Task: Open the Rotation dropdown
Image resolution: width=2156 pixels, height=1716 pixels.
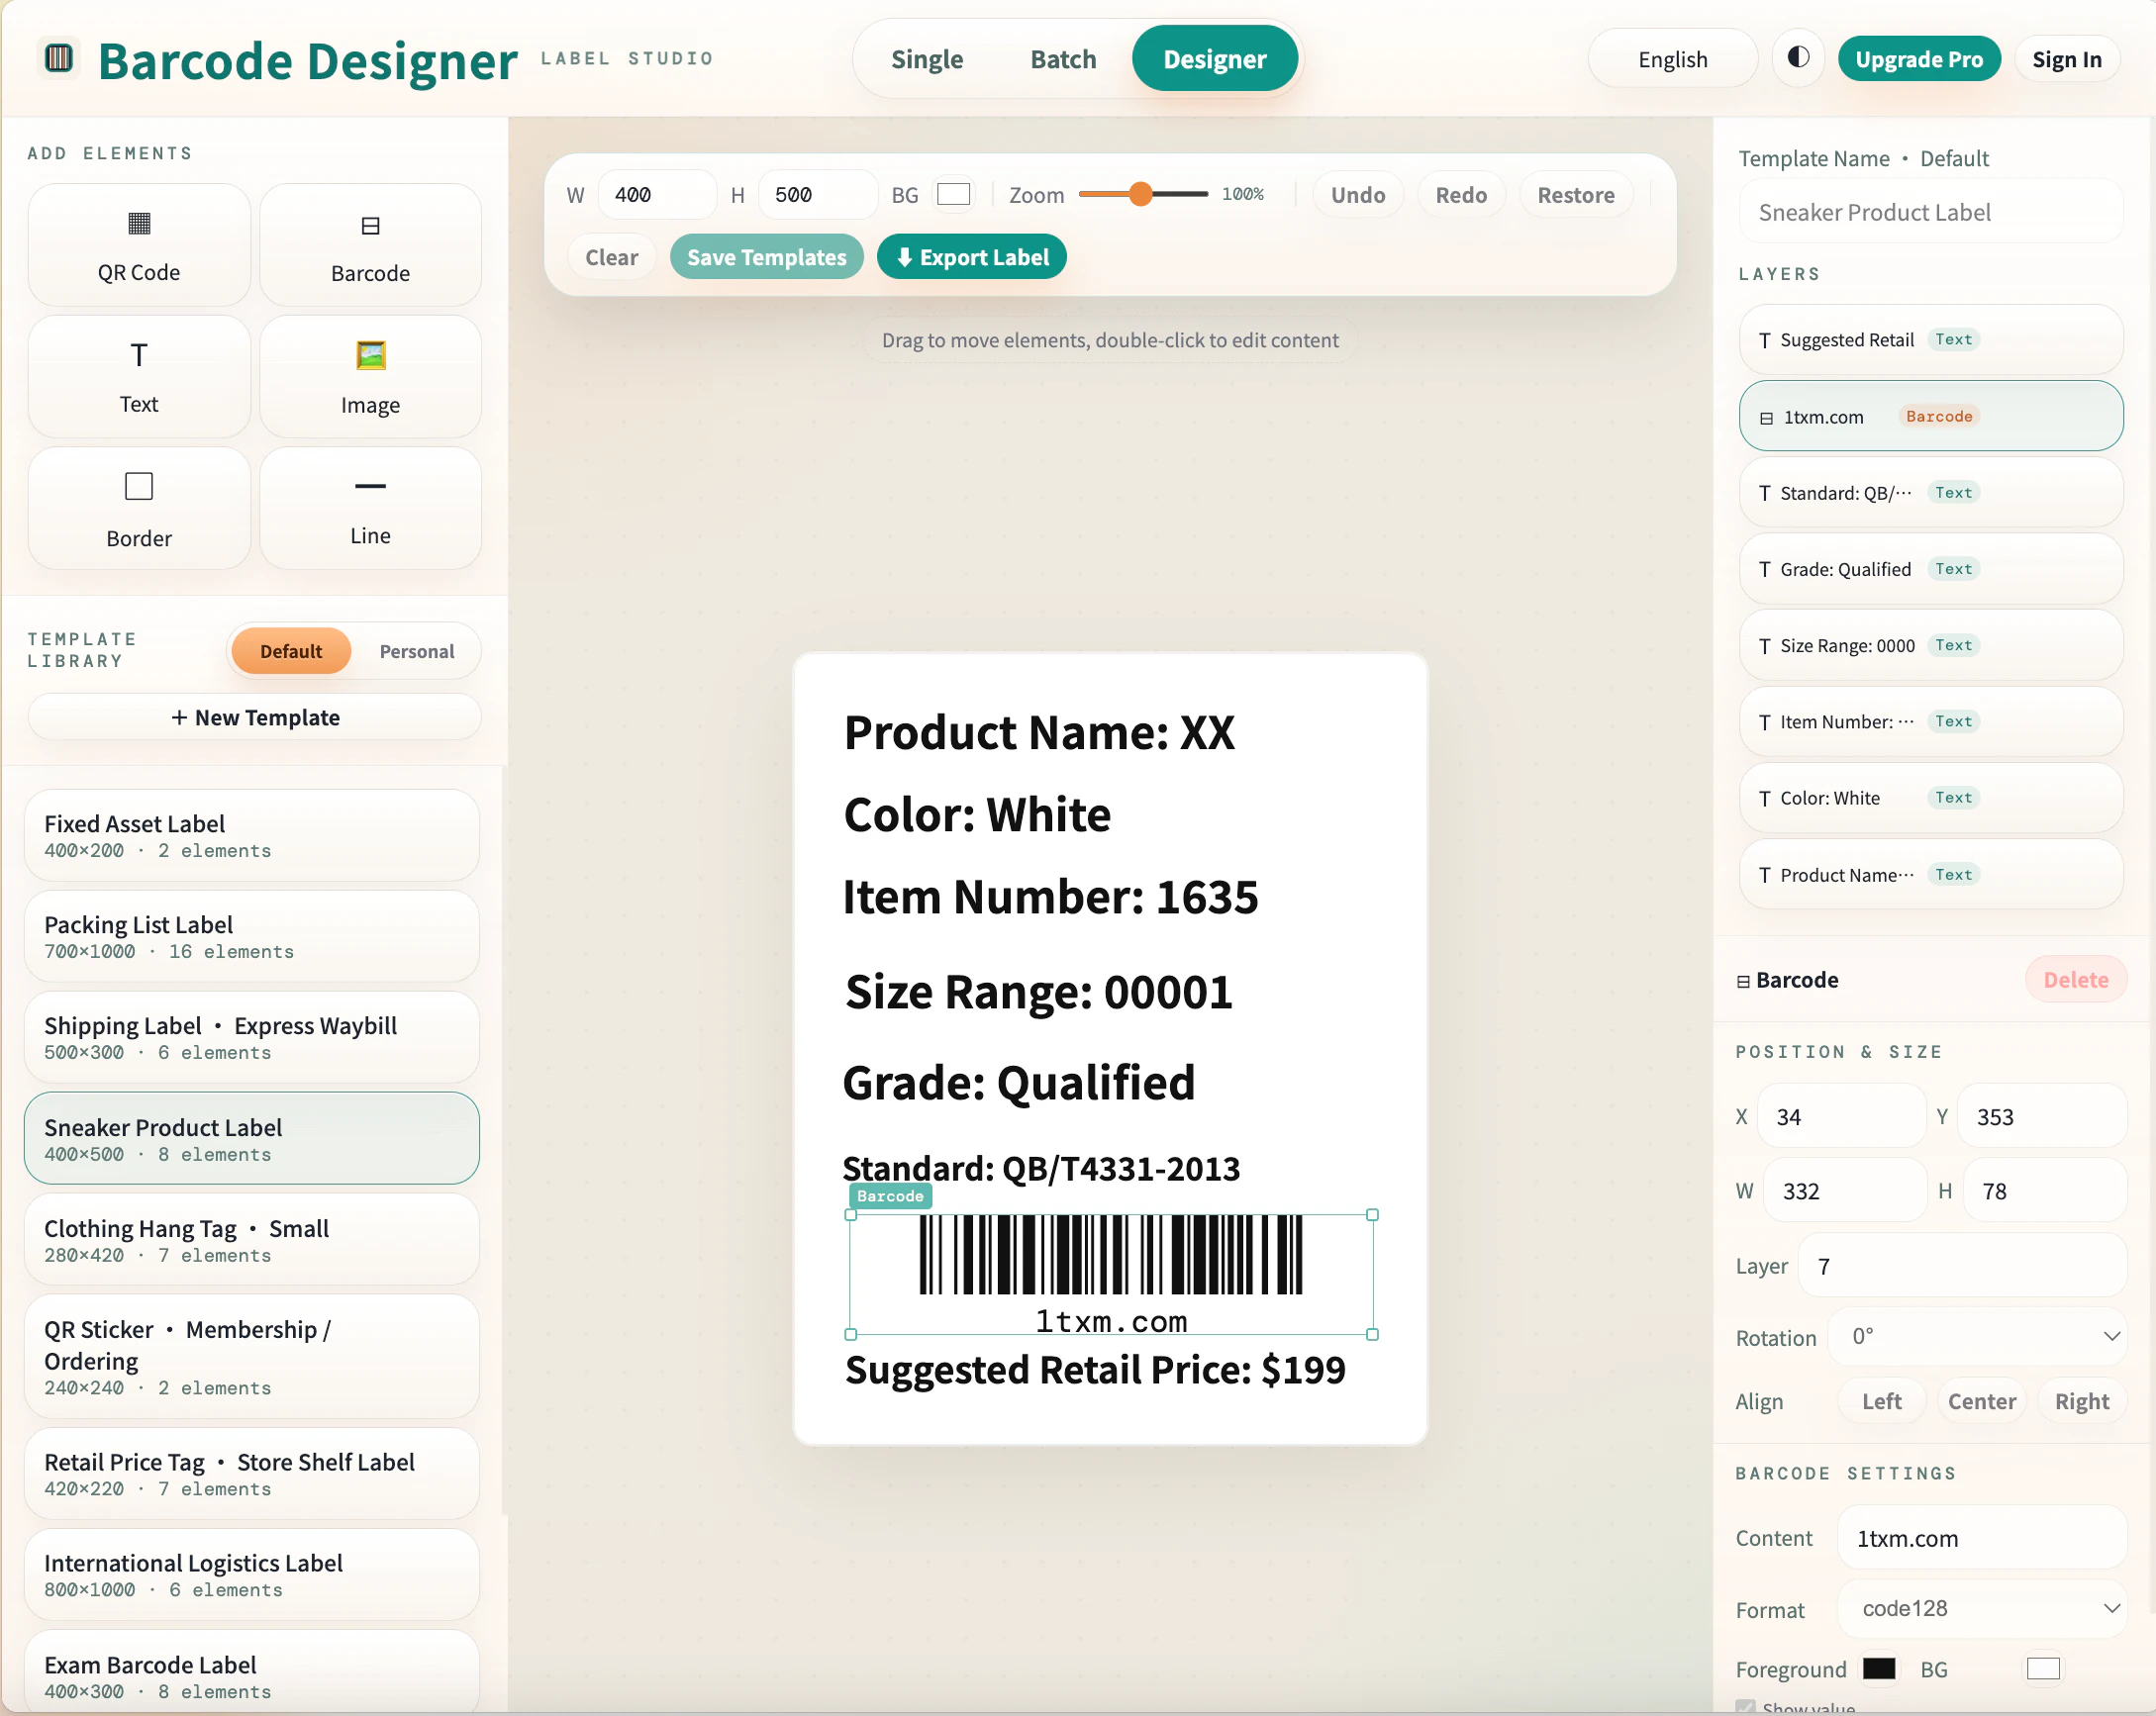Action: click(1978, 1336)
